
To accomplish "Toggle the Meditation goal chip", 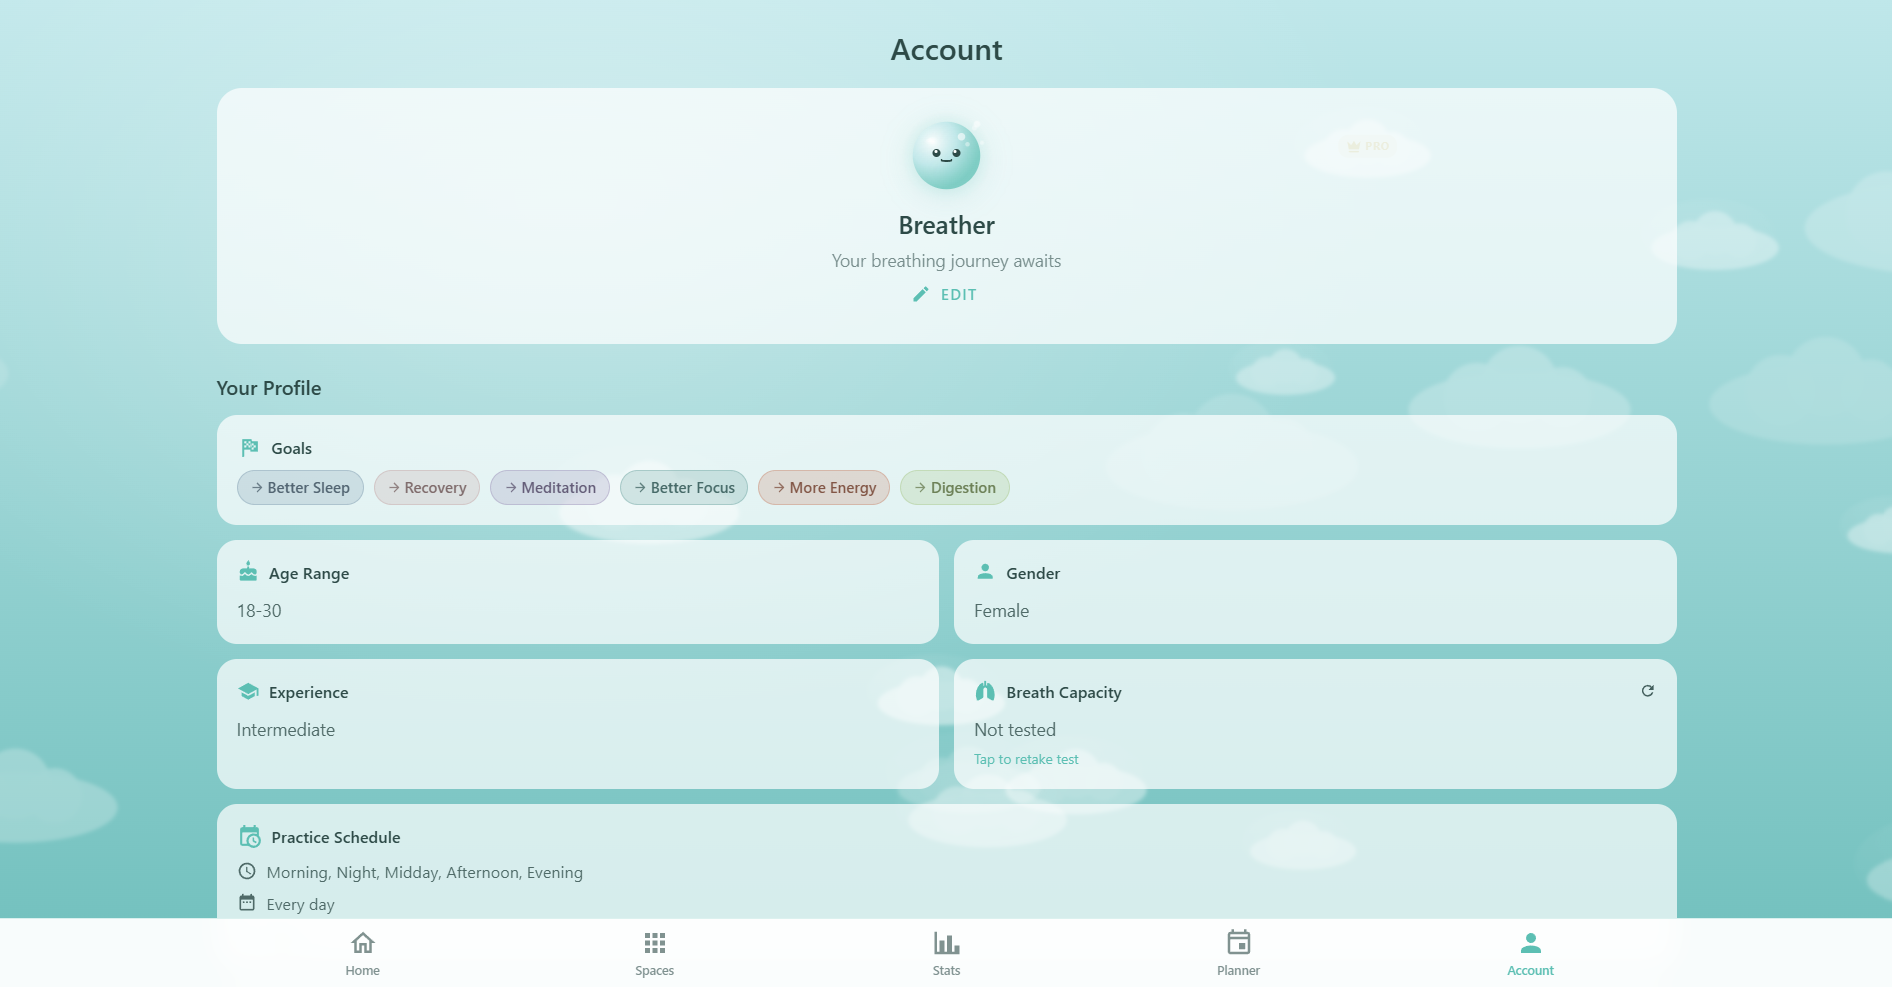I will pyautogui.click(x=549, y=487).
